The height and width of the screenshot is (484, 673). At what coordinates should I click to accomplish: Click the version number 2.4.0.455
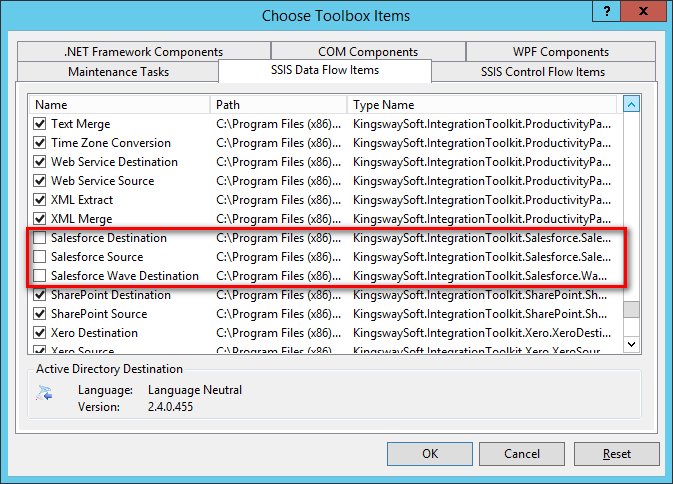(170, 406)
